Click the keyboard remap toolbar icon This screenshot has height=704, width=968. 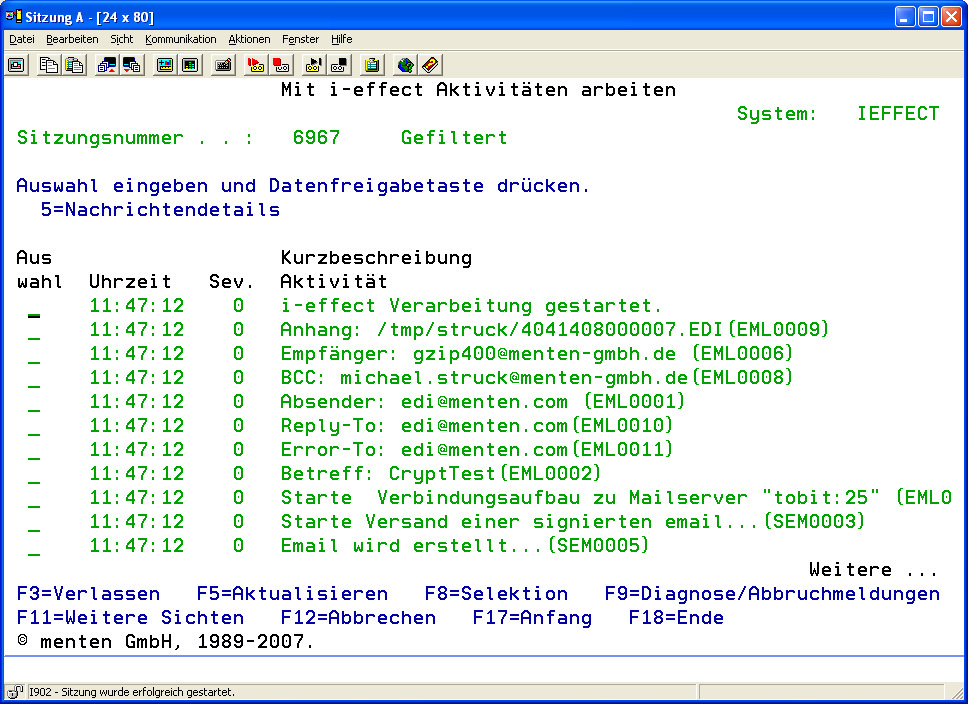point(224,65)
